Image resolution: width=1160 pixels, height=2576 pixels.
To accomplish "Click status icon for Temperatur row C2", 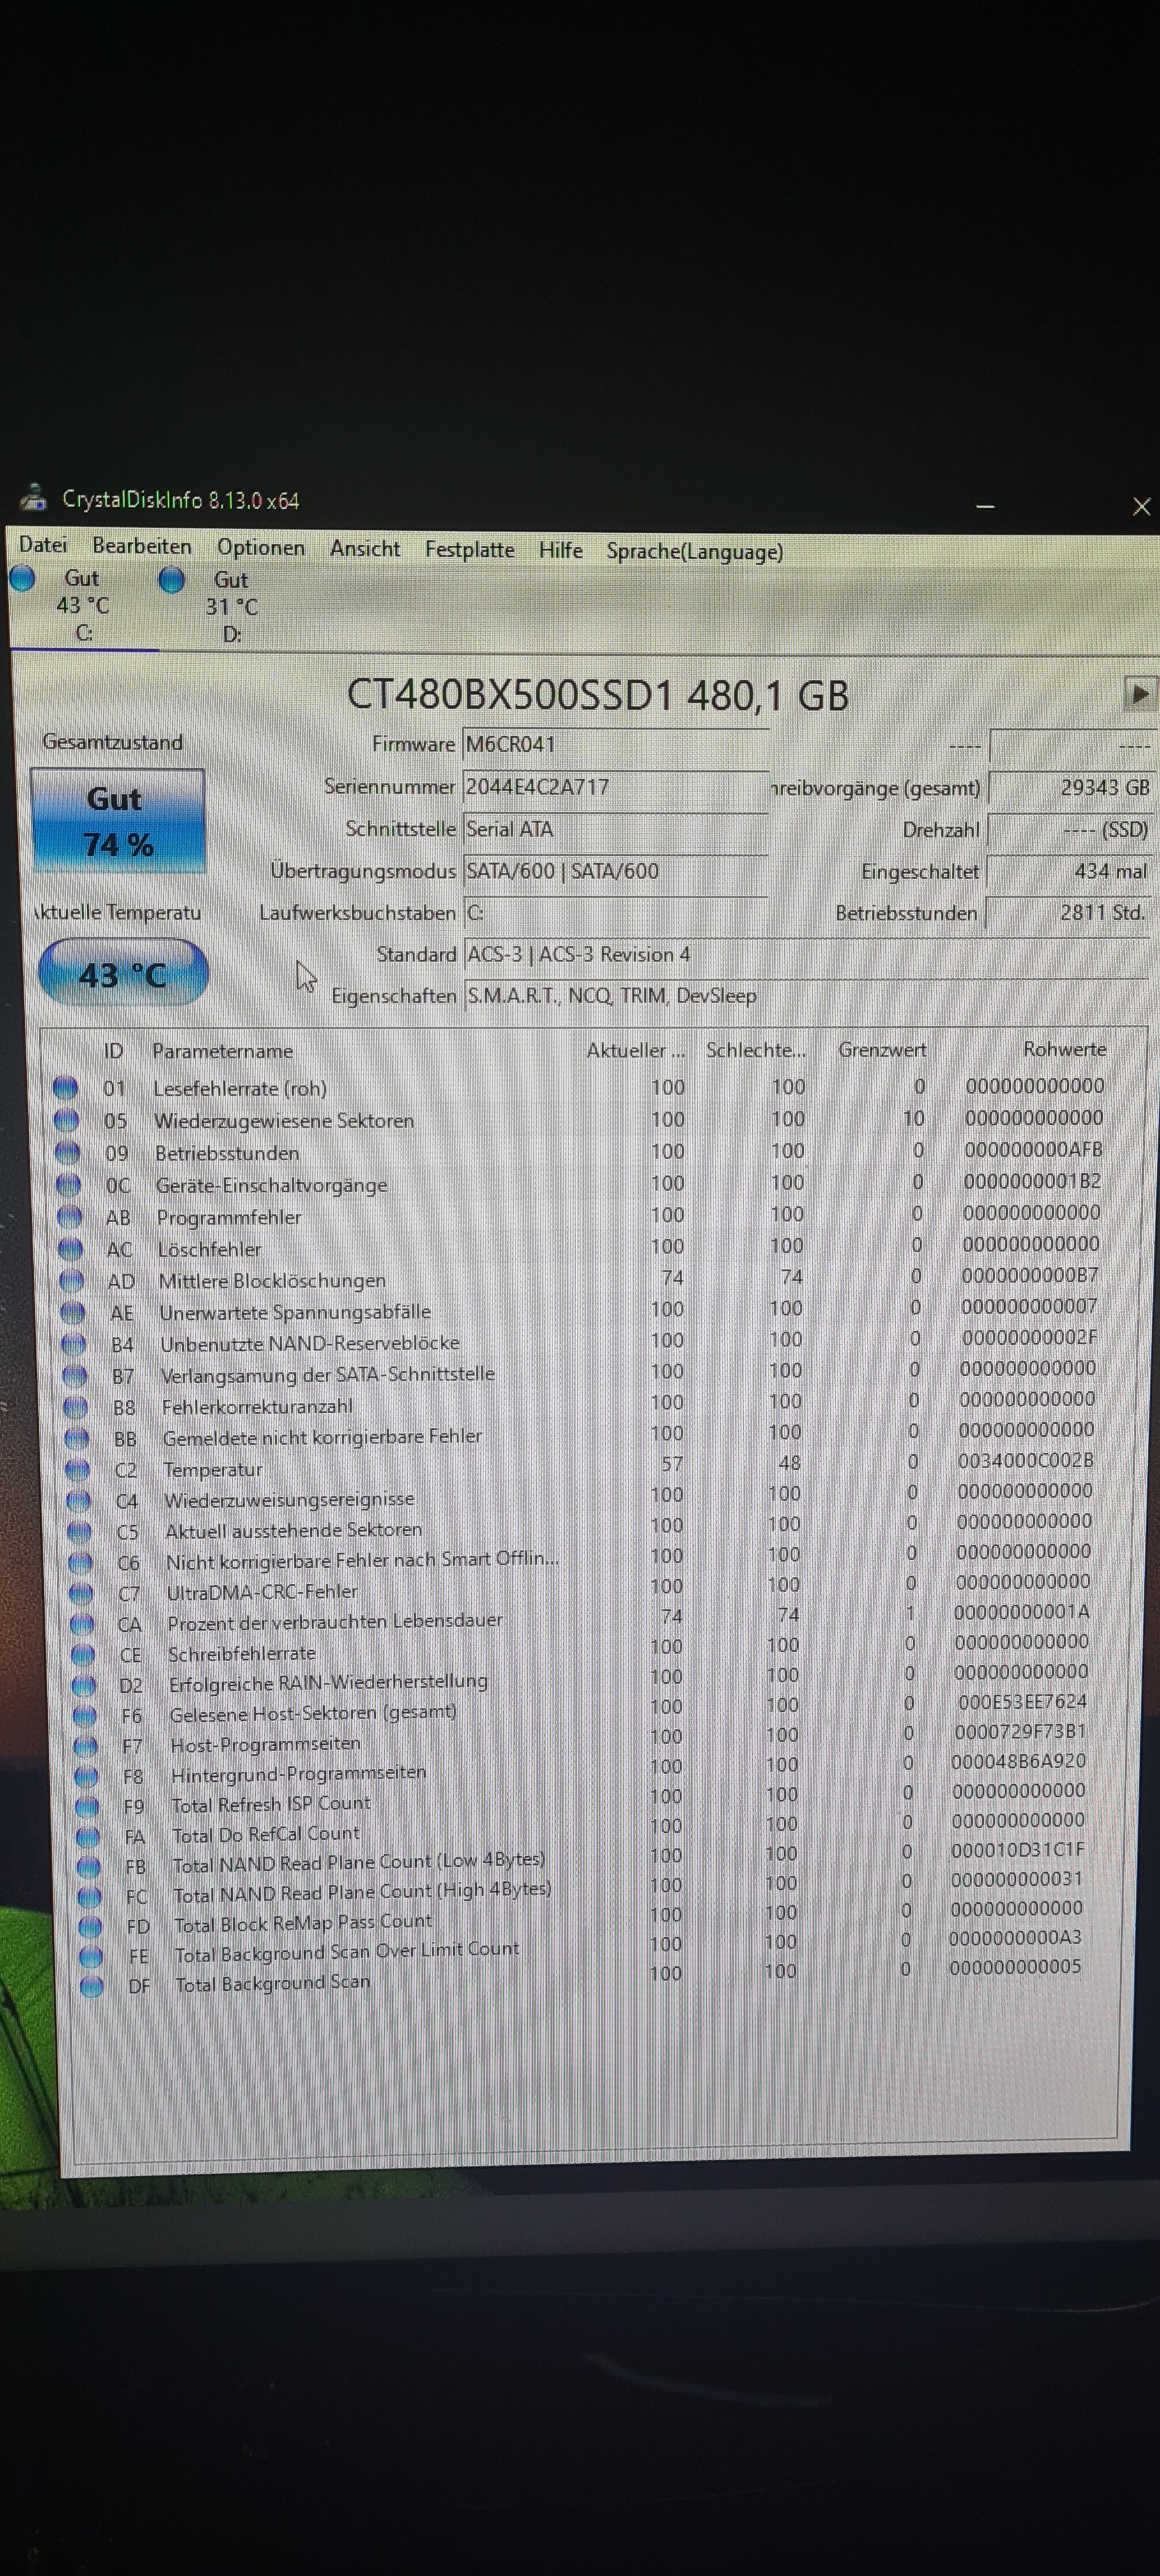I will [x=77, y=1470].
